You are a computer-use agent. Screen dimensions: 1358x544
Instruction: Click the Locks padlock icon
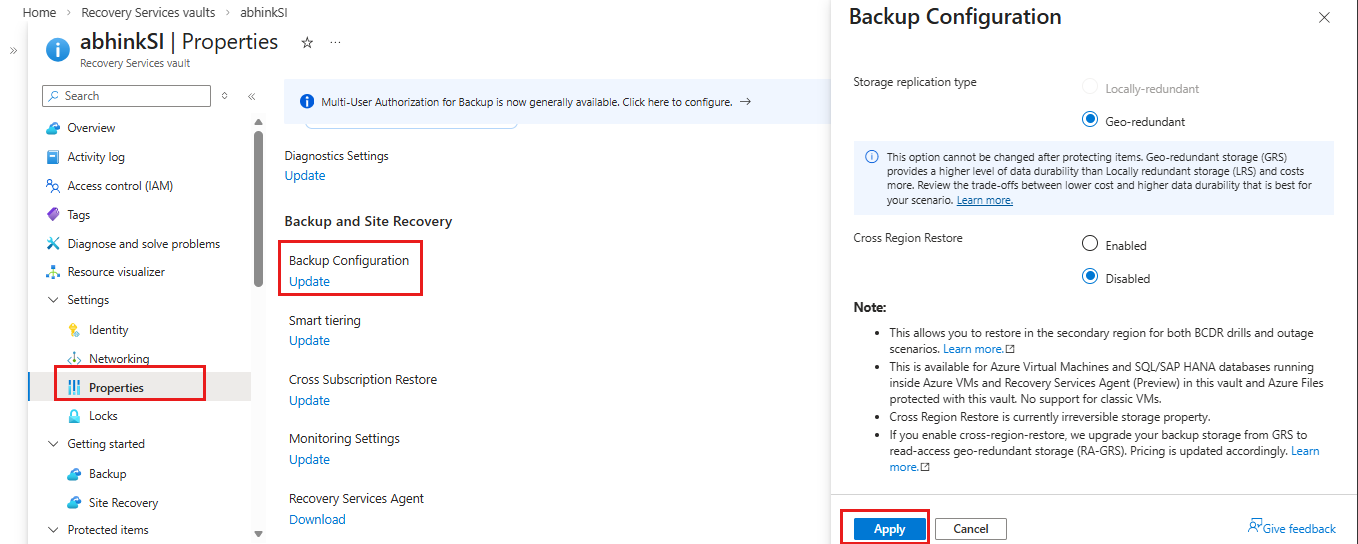pos(74,416)
